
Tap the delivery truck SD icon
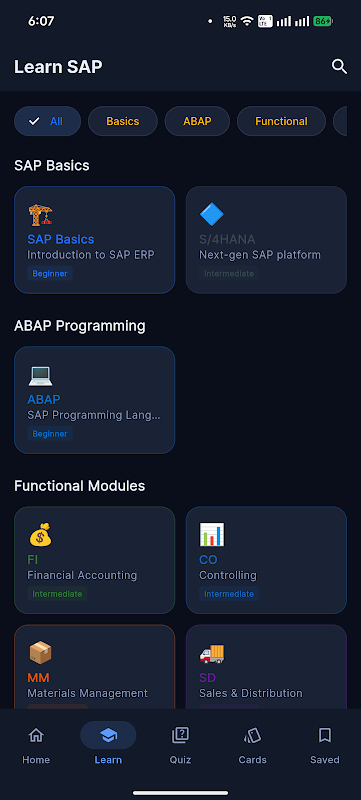click(x=212, y=653)
